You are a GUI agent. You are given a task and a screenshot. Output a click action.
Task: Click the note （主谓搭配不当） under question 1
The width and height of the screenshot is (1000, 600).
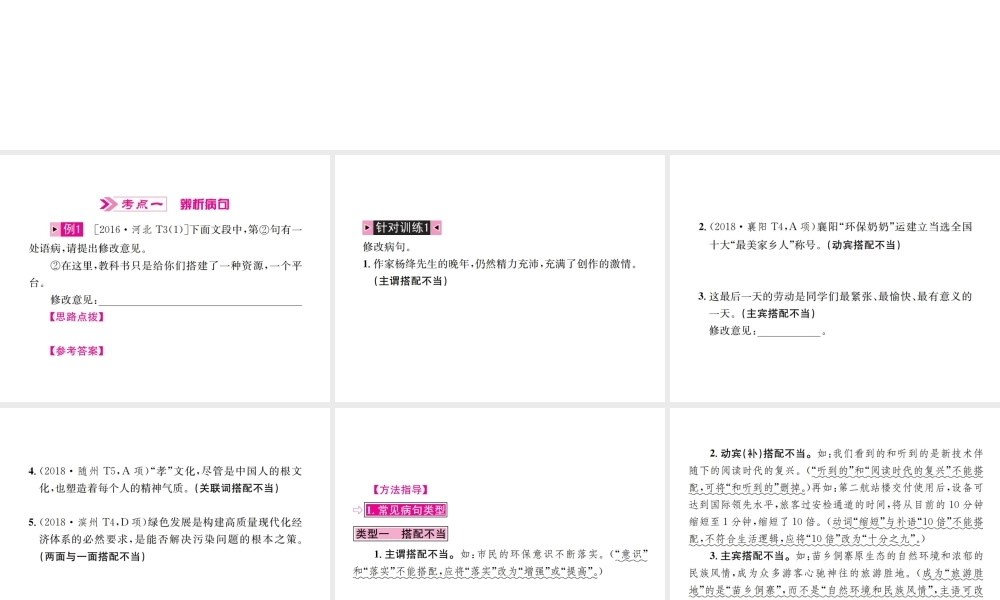410,281
